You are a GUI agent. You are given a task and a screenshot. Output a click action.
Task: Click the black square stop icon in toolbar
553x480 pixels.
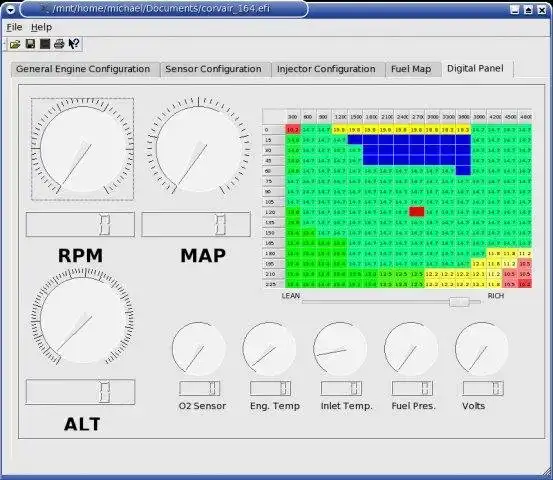(x=45, y=44)
